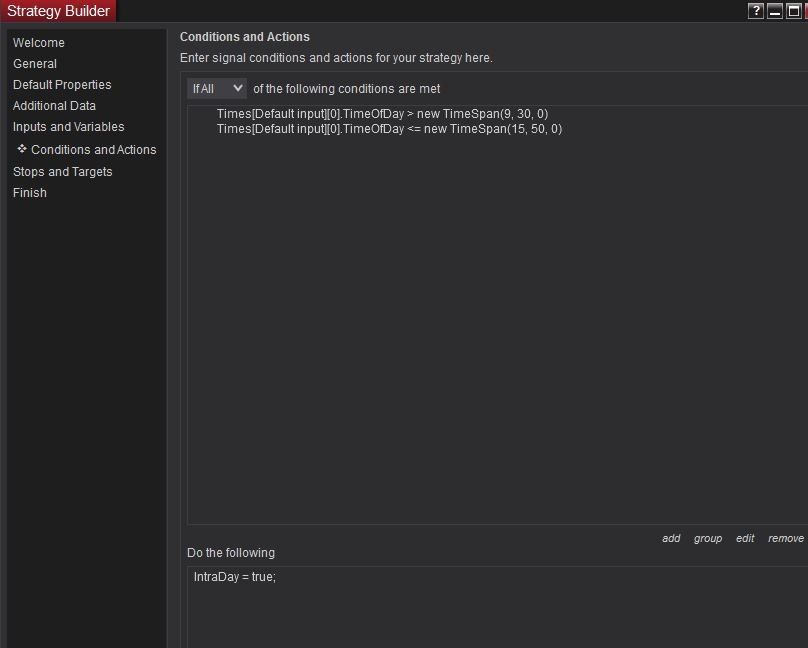This screenshot has width=808, height=648.
Task: Click the 'add' condition link
Action: tap(671, 538)
